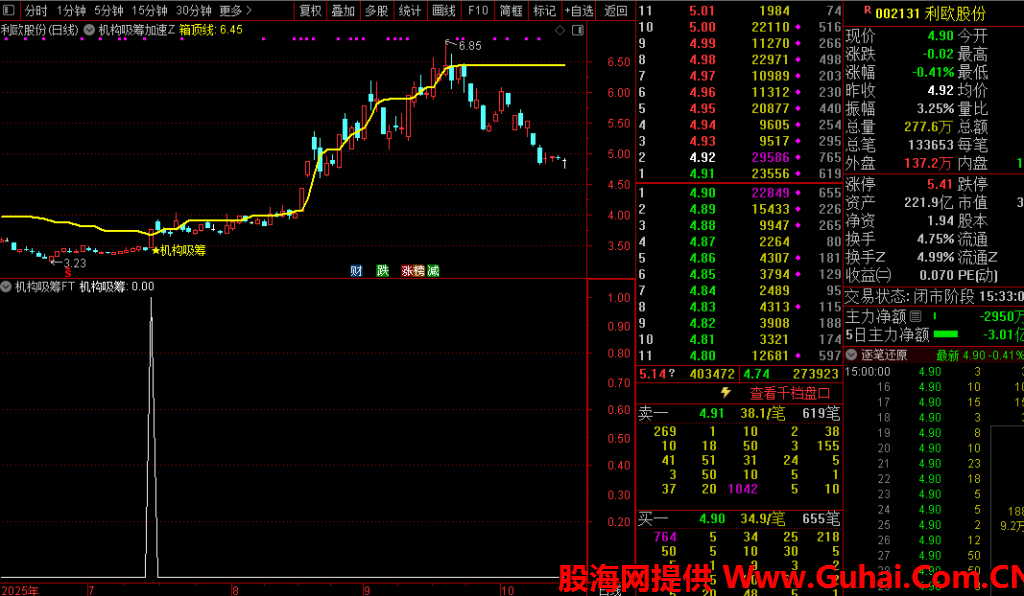Image resolution: width=1024 pixels, height=596 pixels.
Task: Open the 机构吸筹FT sub-chart indicator dropdown
Action: pos(7,287)
